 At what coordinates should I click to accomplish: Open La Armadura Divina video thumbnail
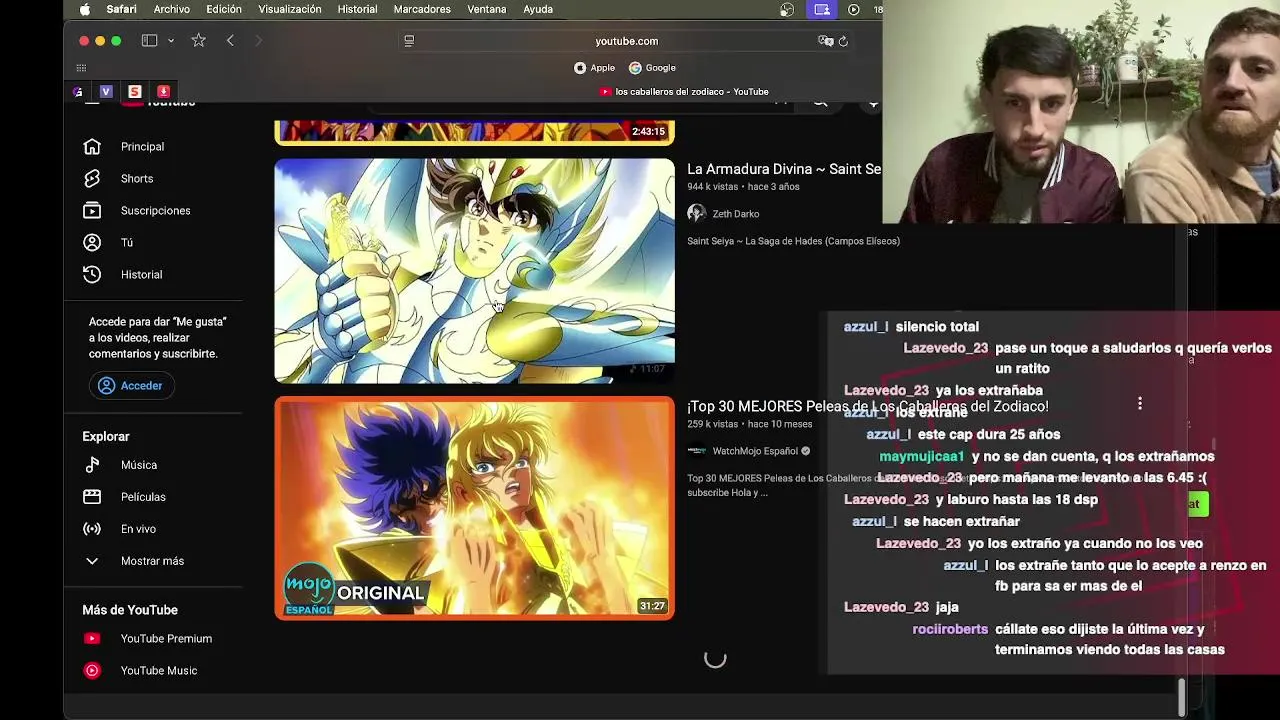474,271
